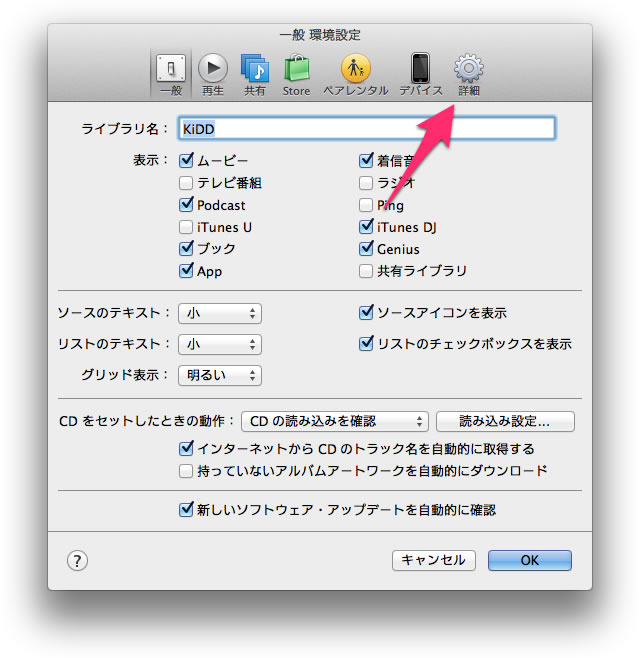The width and height of the screenshot is (640, 658).
Task: Open the Store preferences pane
Action: pyautogui.click(x=296, y=74)
